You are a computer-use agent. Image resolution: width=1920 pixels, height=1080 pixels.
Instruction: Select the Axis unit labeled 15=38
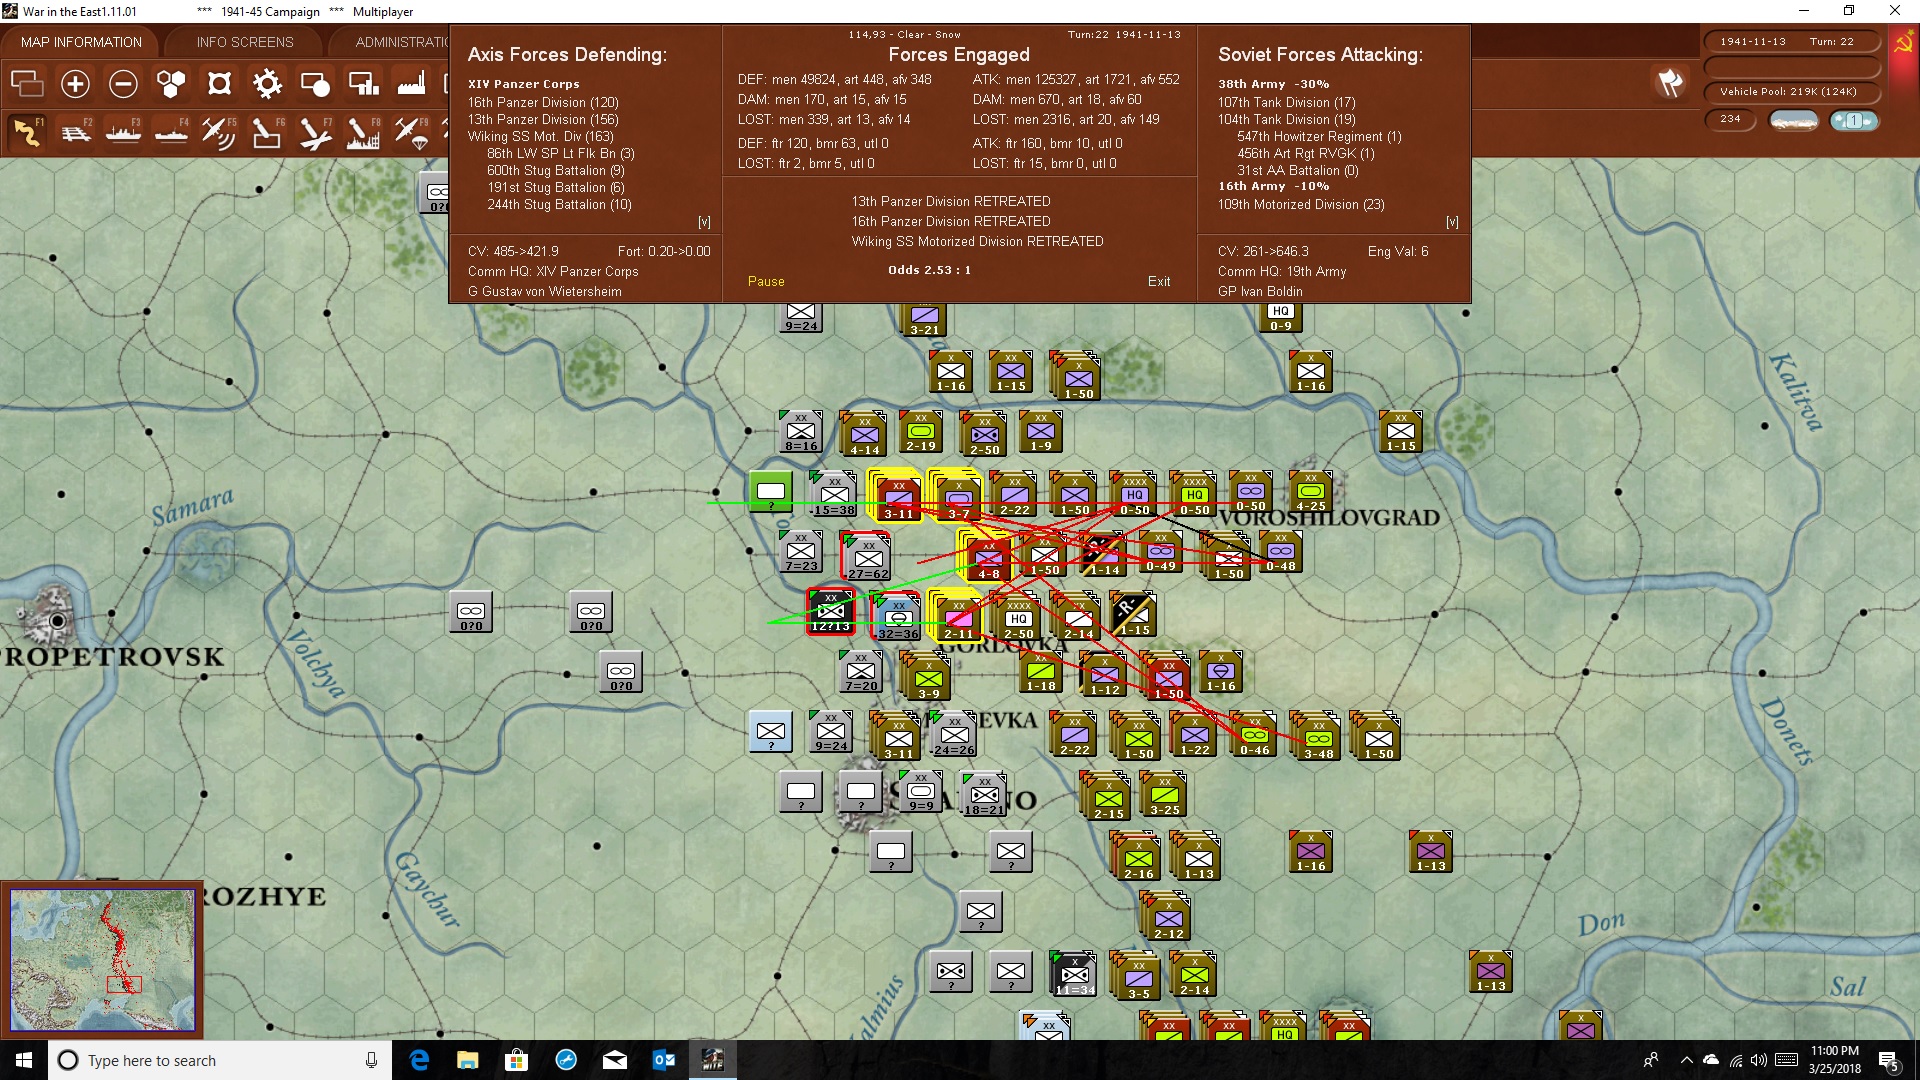833,494
